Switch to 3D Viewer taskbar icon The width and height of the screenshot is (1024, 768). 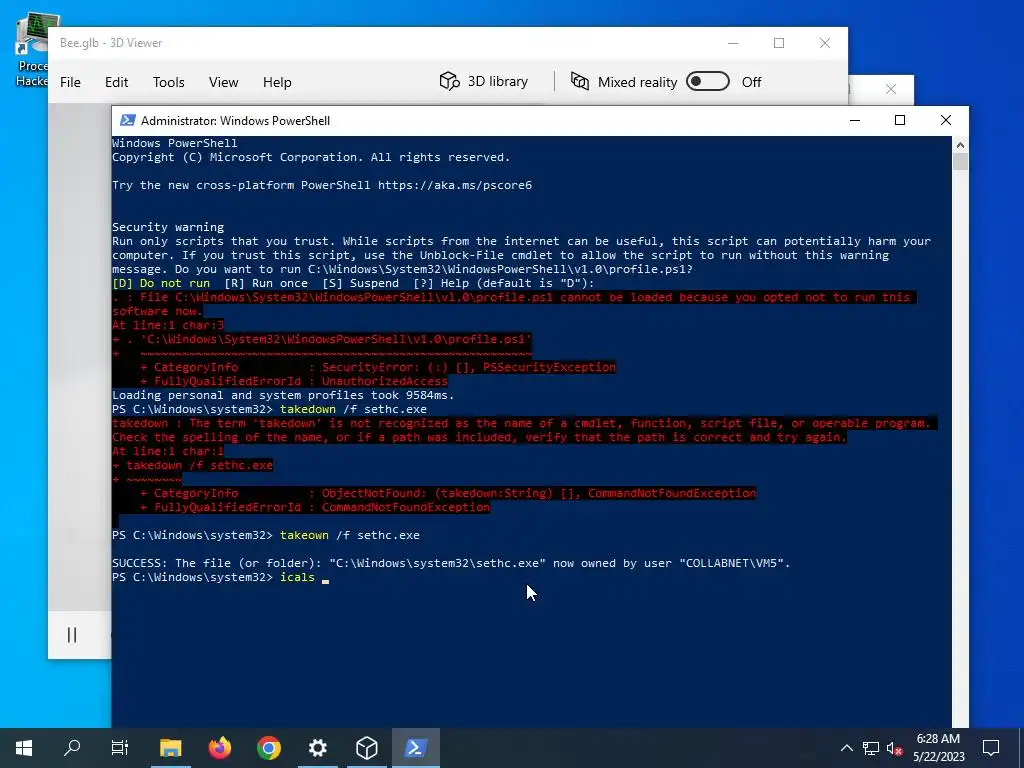click(366, 748)
